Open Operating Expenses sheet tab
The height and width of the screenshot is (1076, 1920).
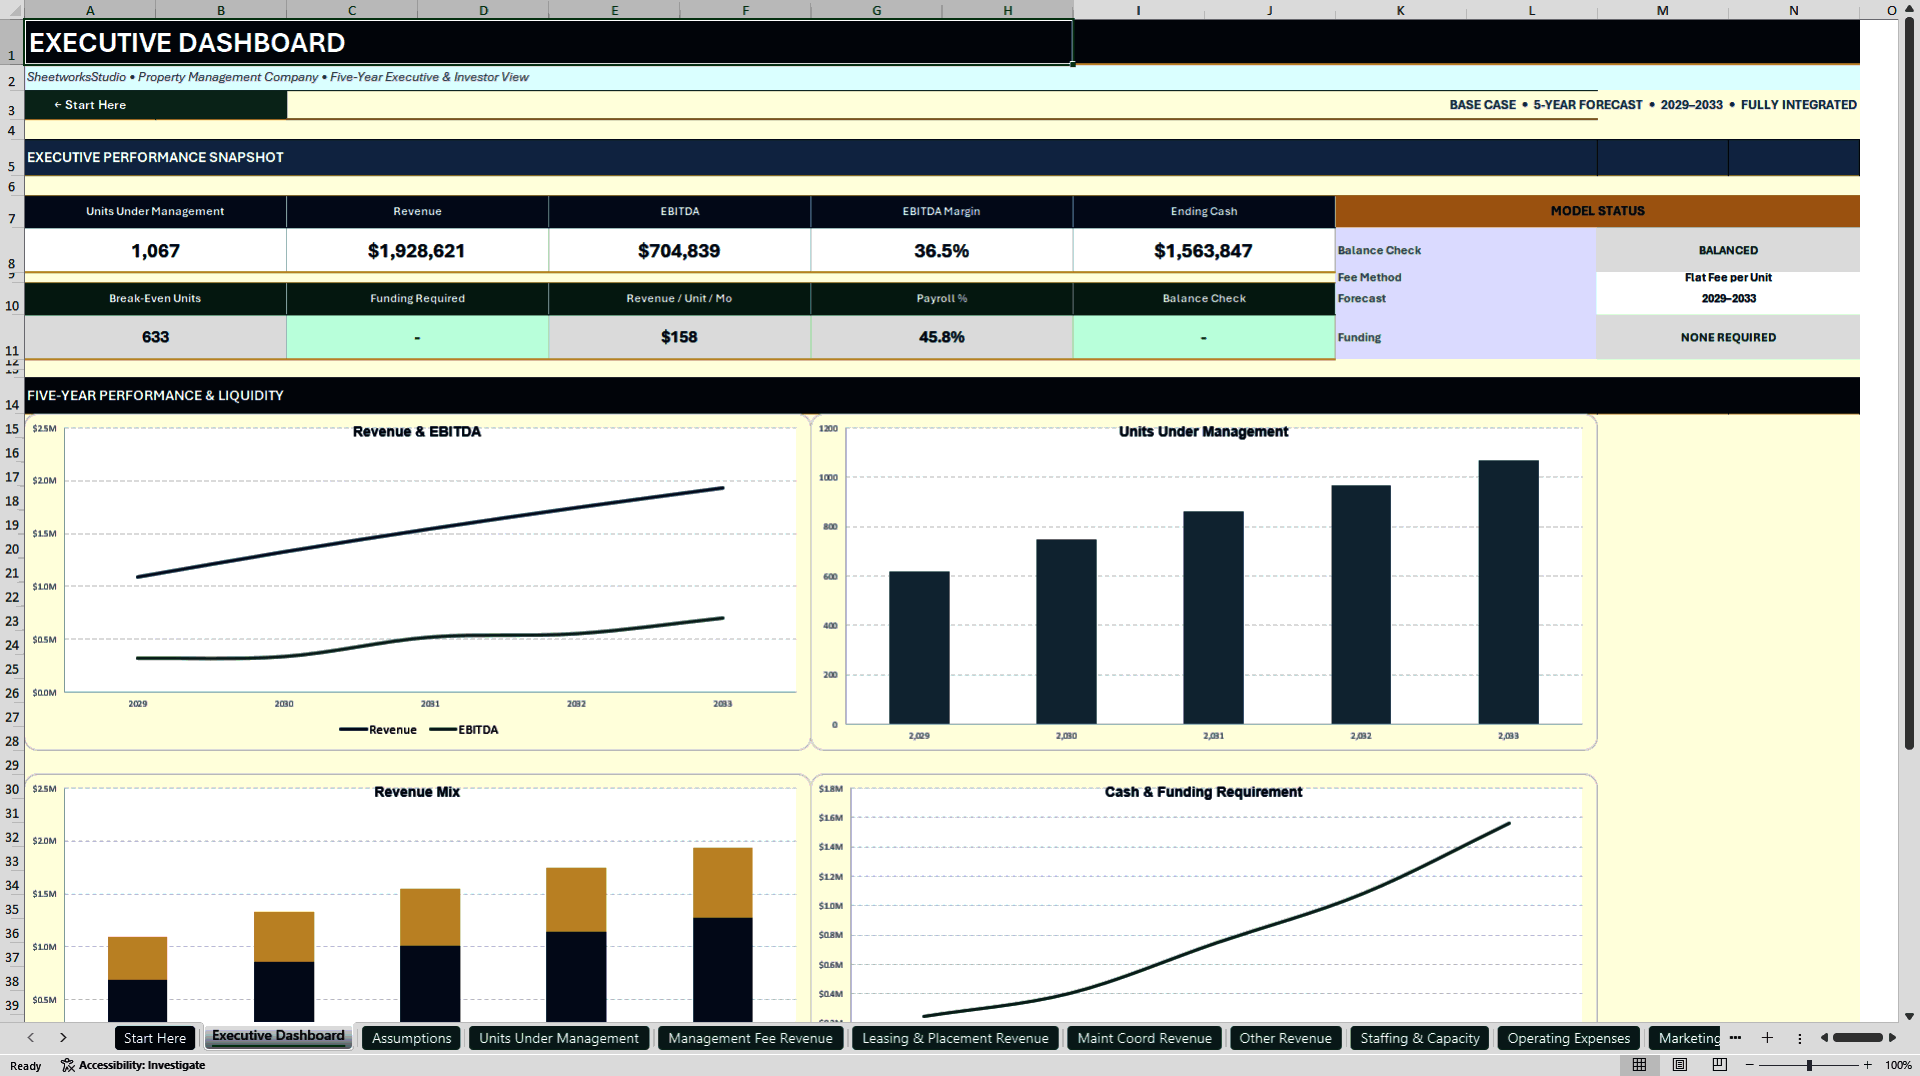point(1568,1038)
